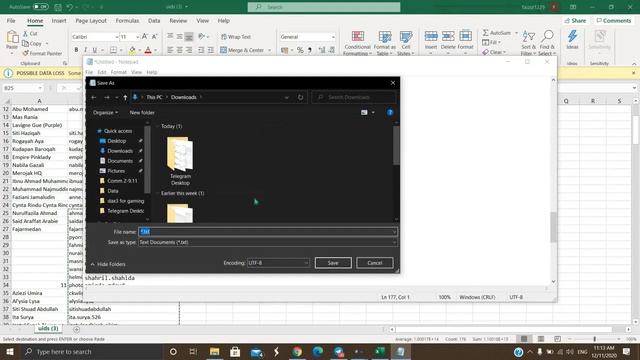This screenshot has height=360, width=640.
Task: Click Up one level arrow in Save As
Action: tap(125, 97)
